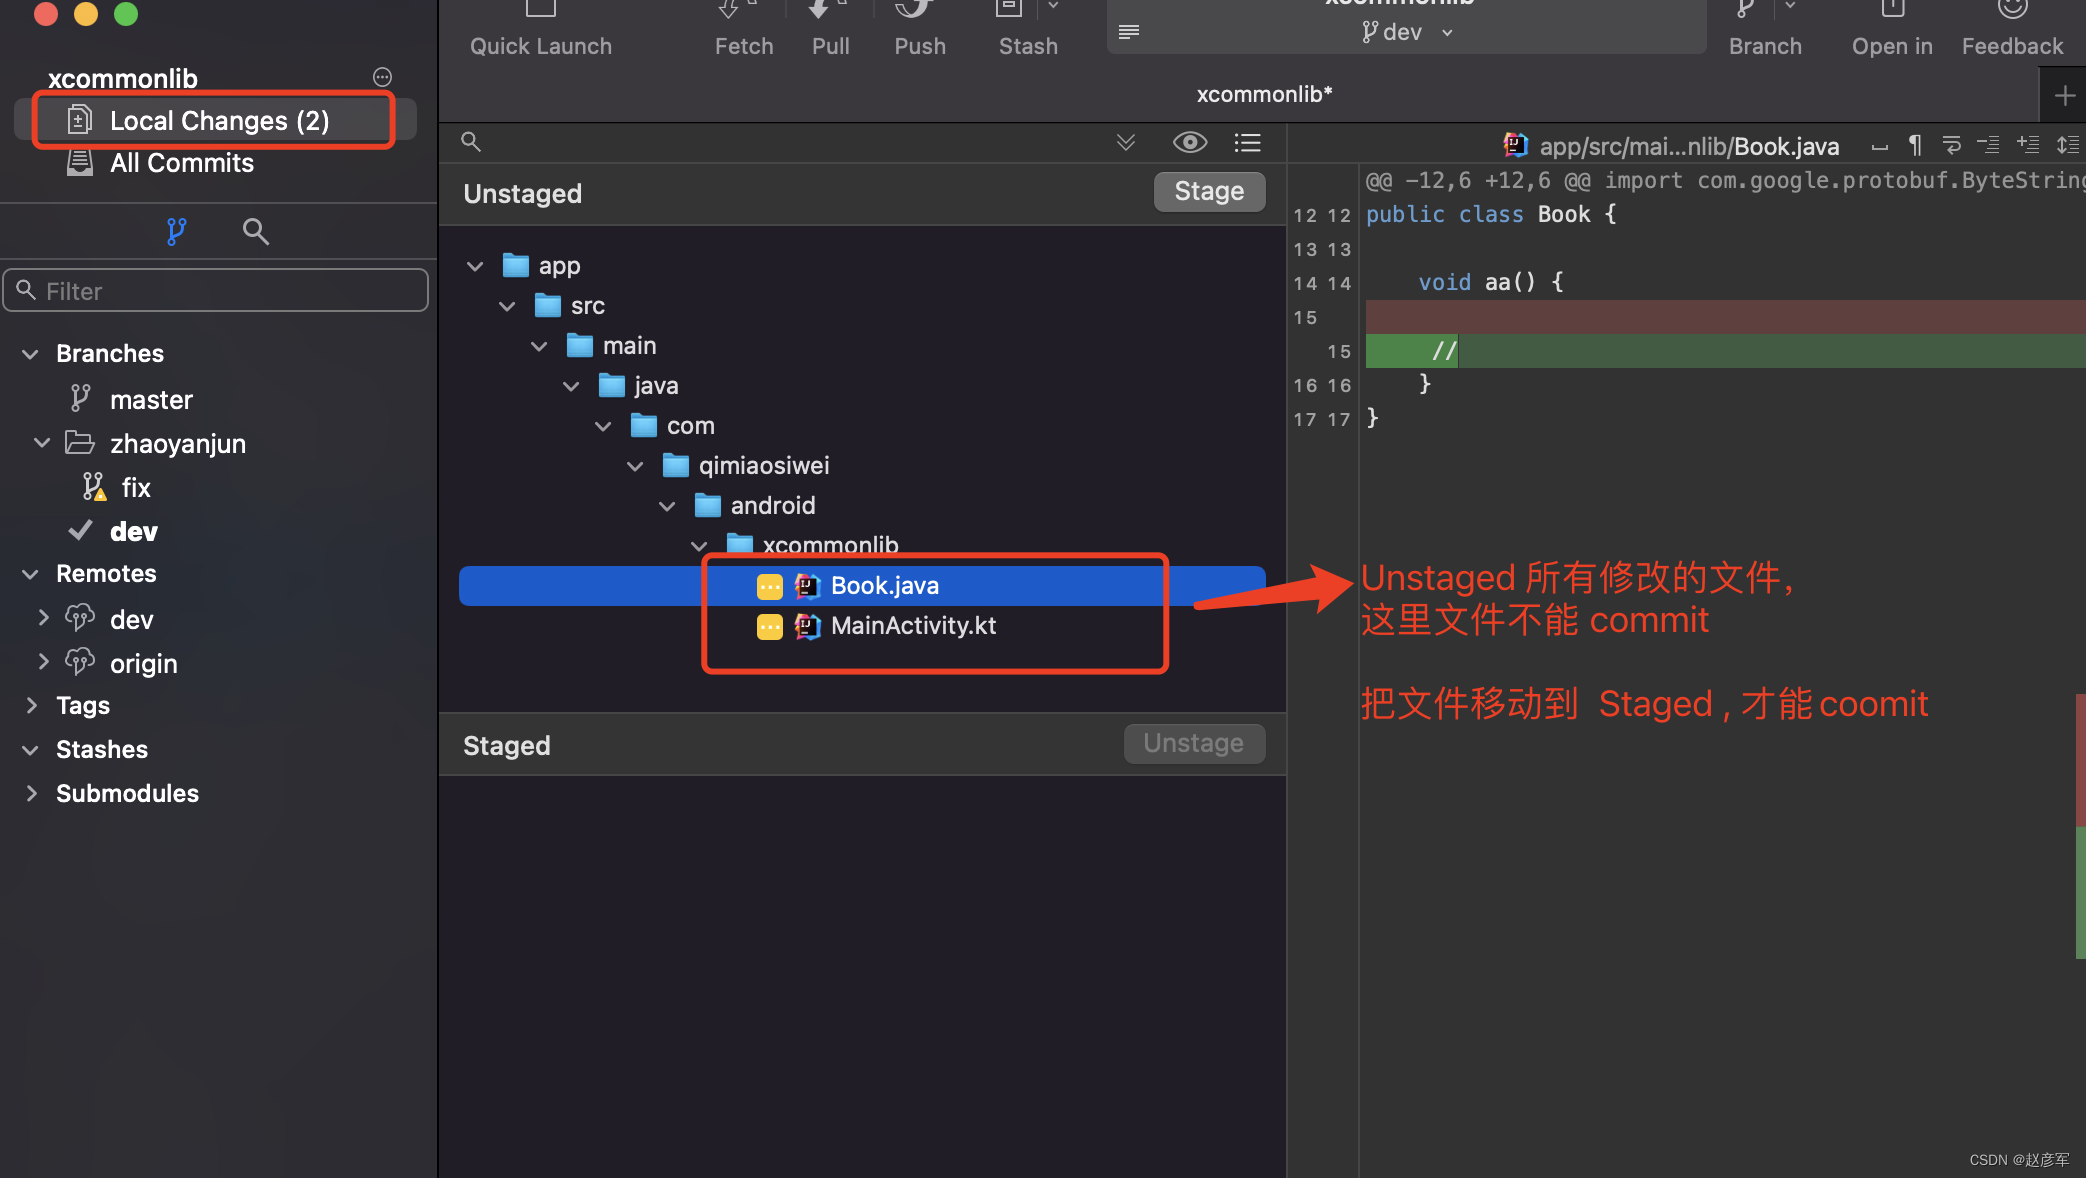Switch file list view mode icon
The height and width of the screenshot is (1178, 2086).
[x=1247, y=142]
